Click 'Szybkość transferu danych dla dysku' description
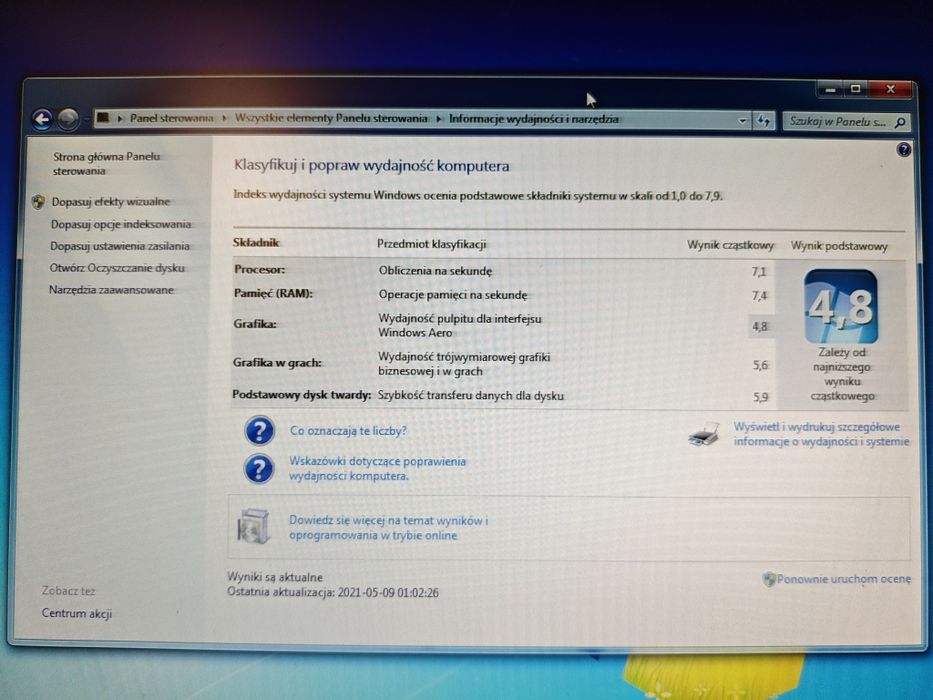The image size is (933, 700). 471,395
